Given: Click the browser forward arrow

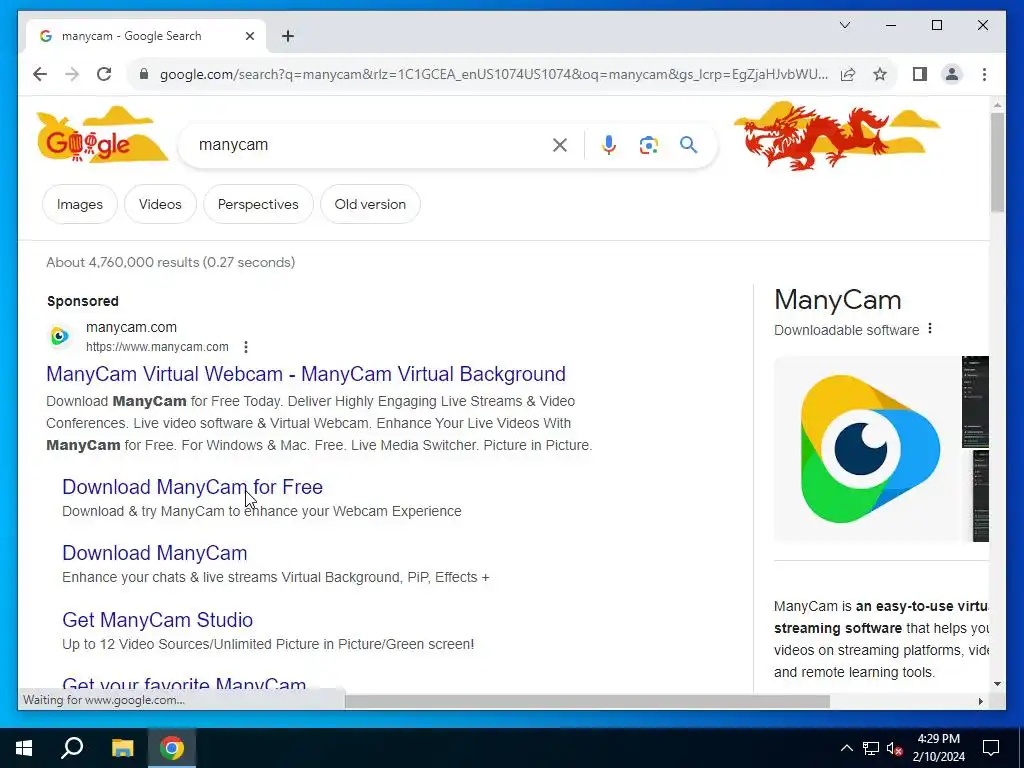Looking at the screenshot, I should [x=72, y=74].
